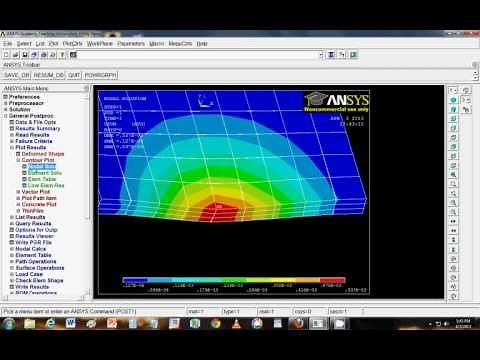Select Nodal Solu under Contour Plot
The width and height of the screenshot is (480, 360).
click(x=42, y=167)
